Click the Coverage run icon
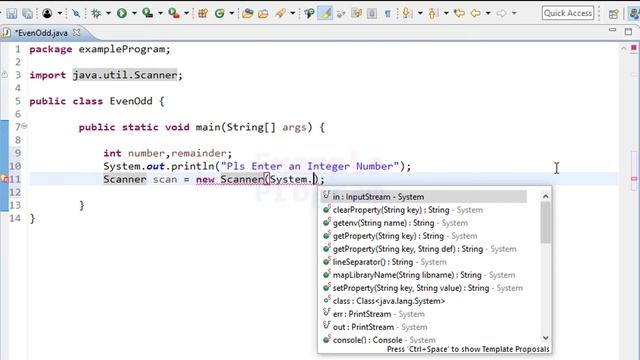This screenshot has width=640, height=360. click(x=147, y=13)
